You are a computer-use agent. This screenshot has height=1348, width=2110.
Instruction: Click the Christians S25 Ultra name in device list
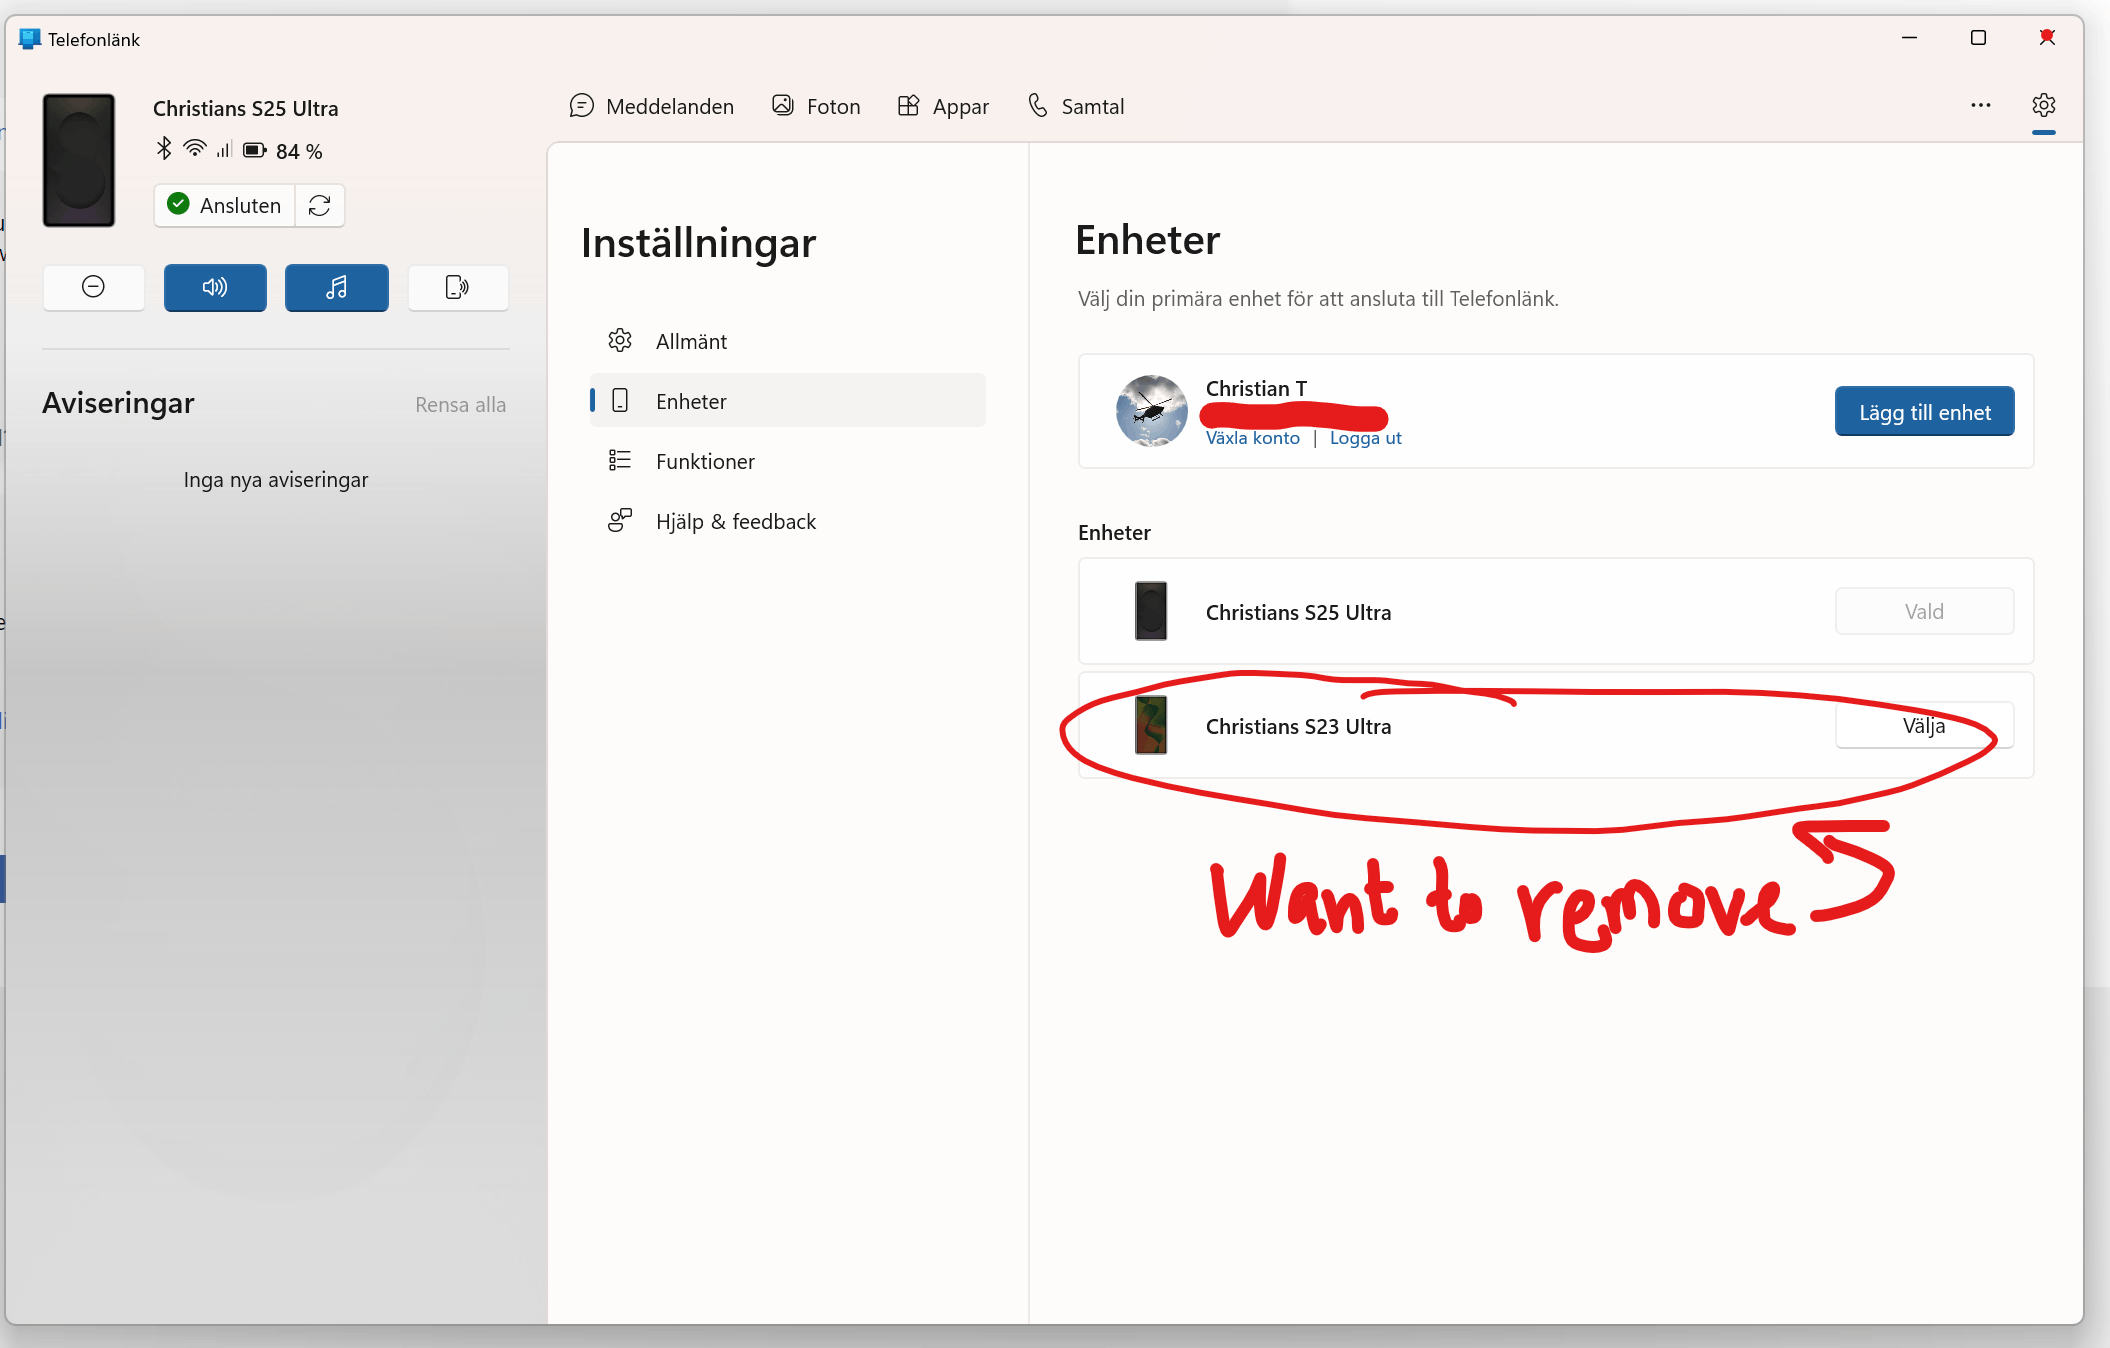pyautogui.click(x=1298, y=612)
